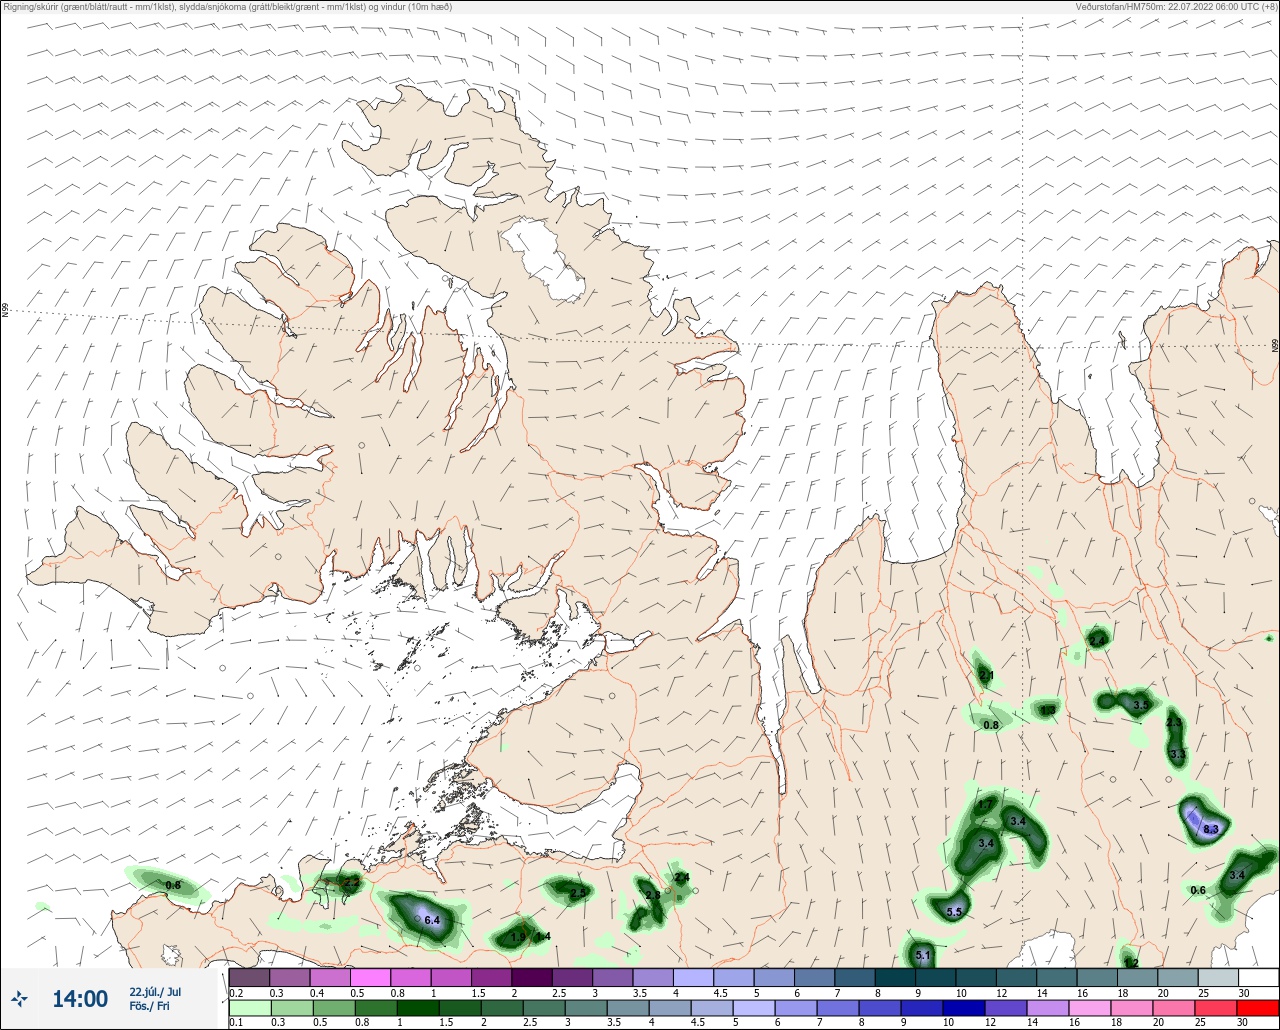This screenshot has height=1030, width=1280.
Task: Click the 6.4 precipitation value on map
Action: 432,920
